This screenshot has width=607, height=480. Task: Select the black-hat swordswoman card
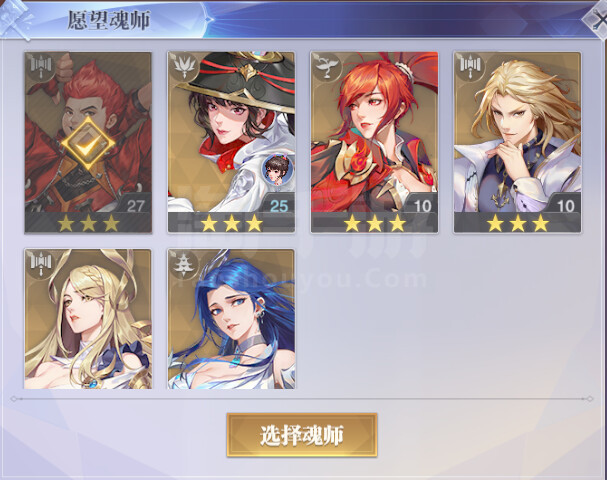(231, 142)
